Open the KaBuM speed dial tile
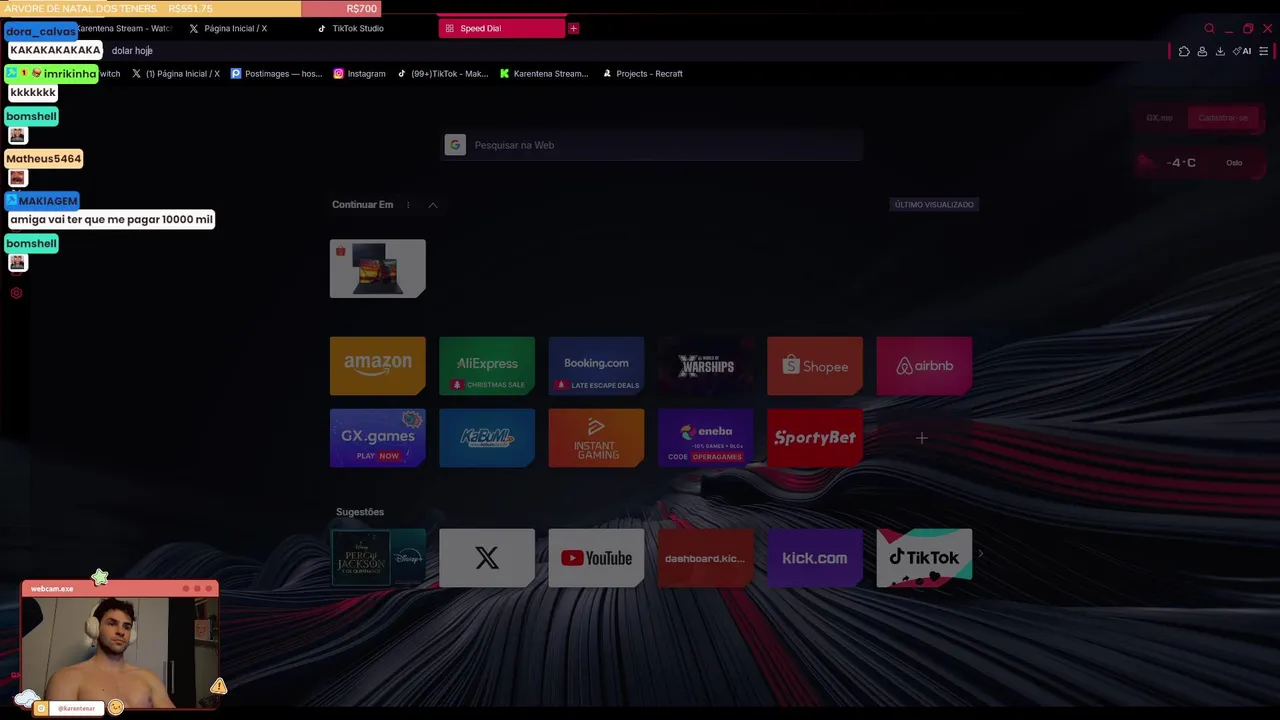 pyautogui.click(x=487, y=438)
